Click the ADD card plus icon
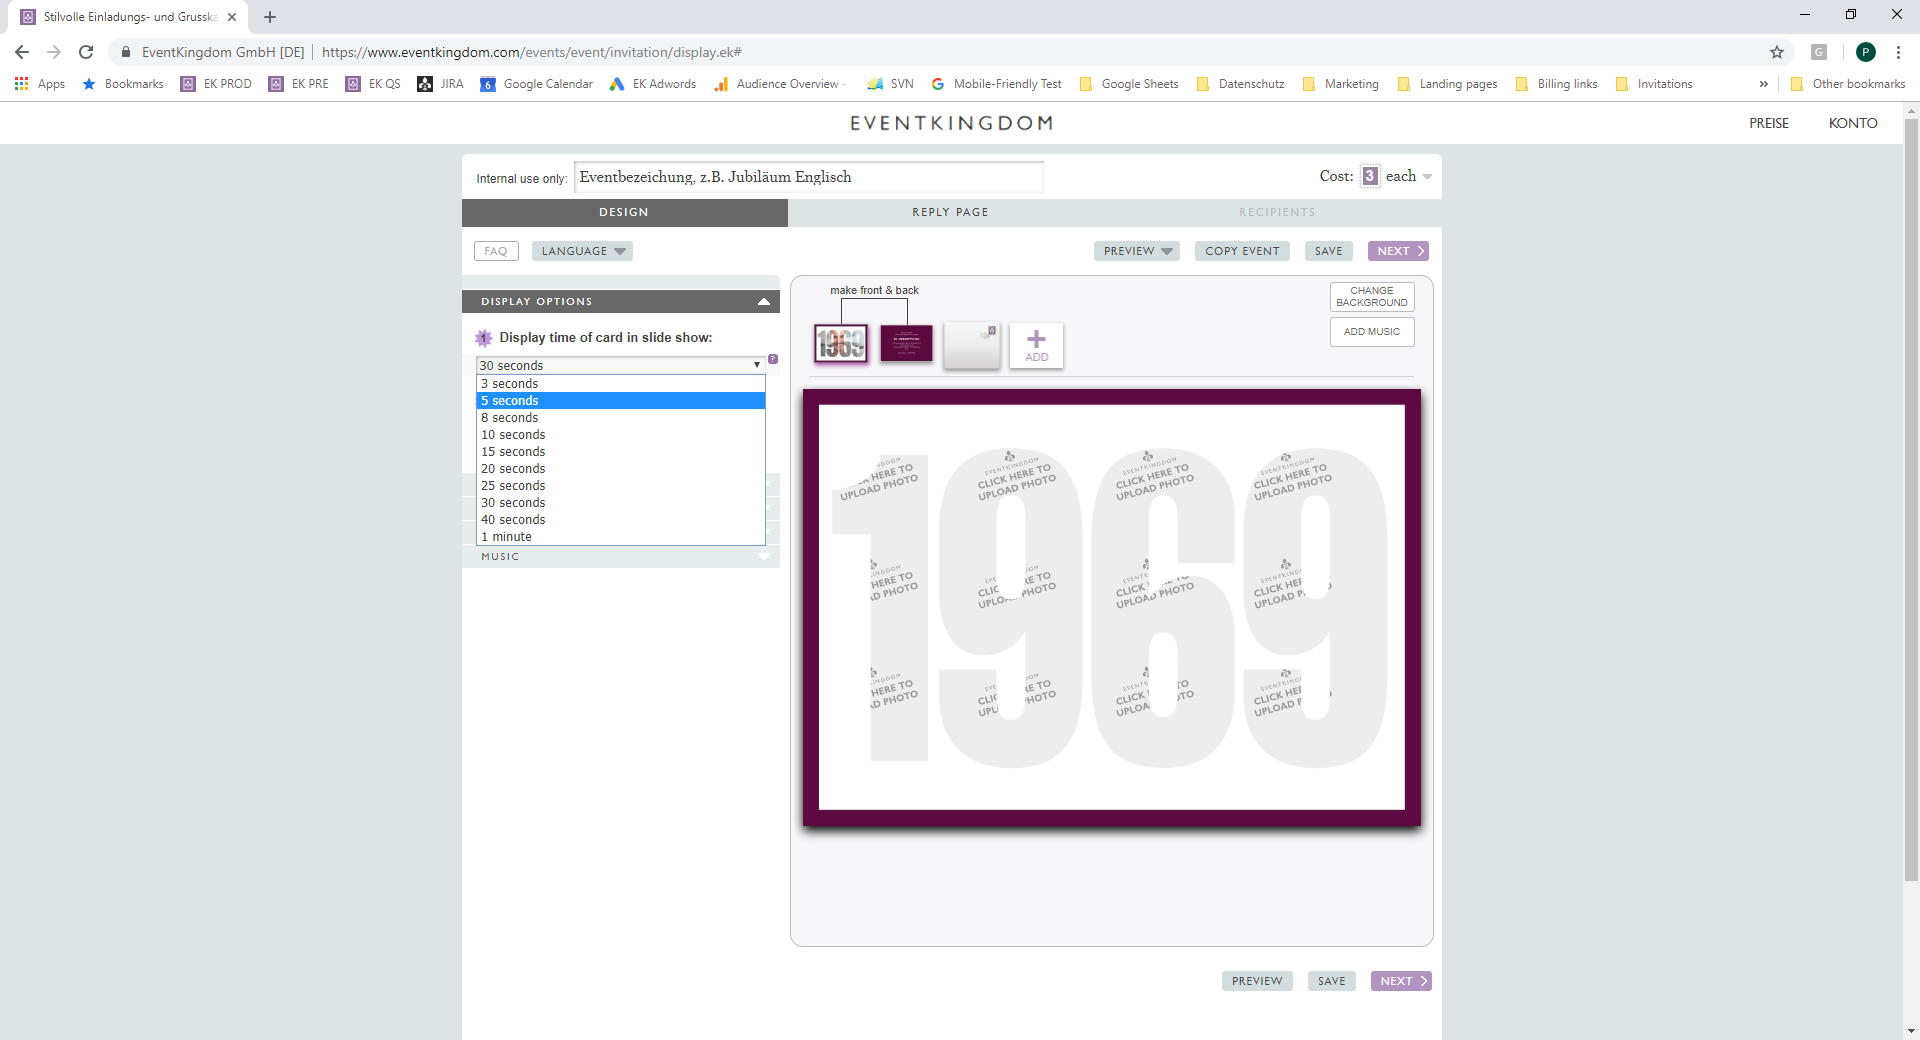The image size is (1920, 1040). coord(1036,345)
